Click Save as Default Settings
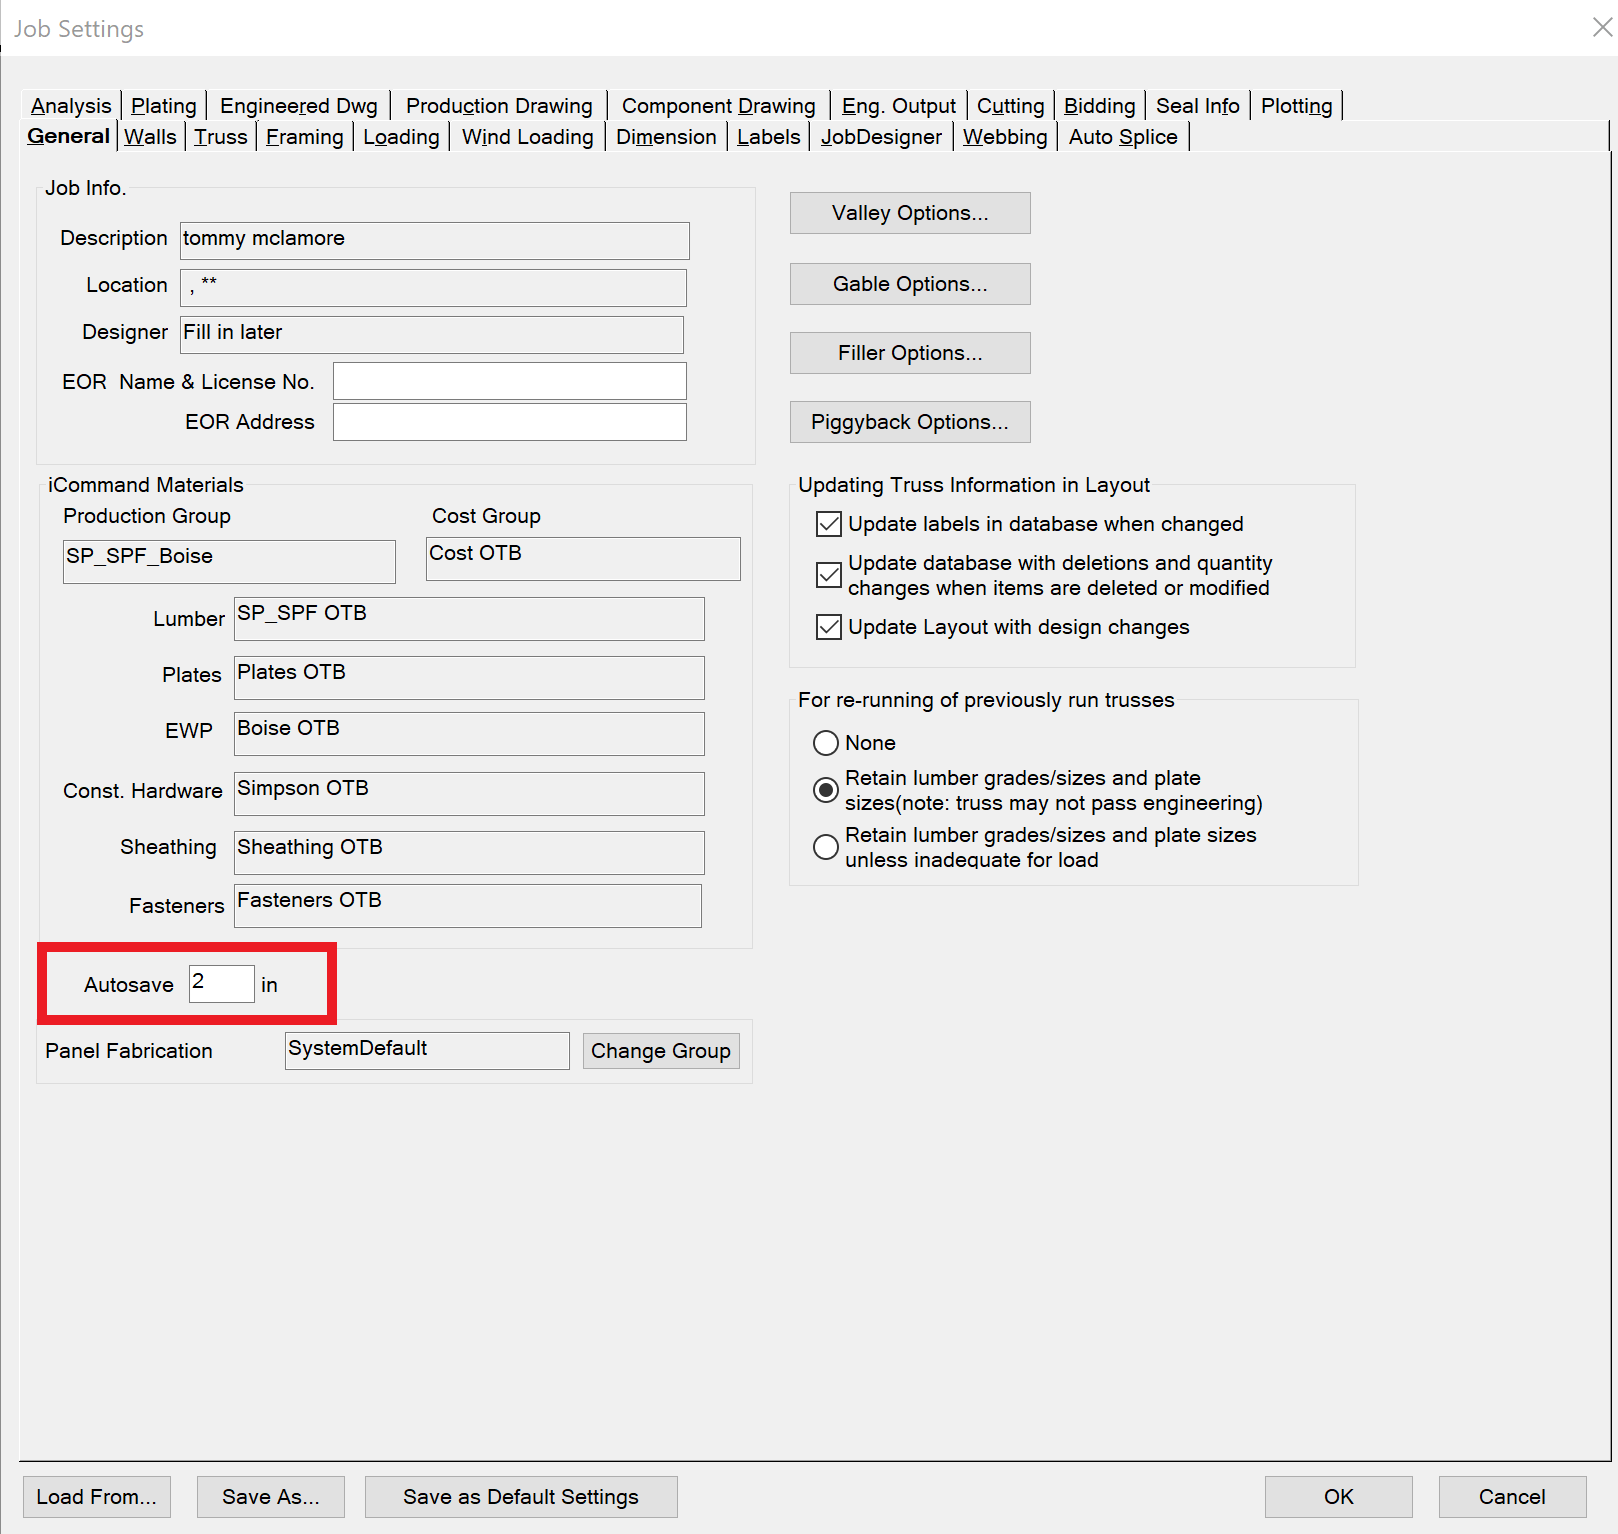Viewport: 1618px width, 1534px height. click(x=520, y=1496)
